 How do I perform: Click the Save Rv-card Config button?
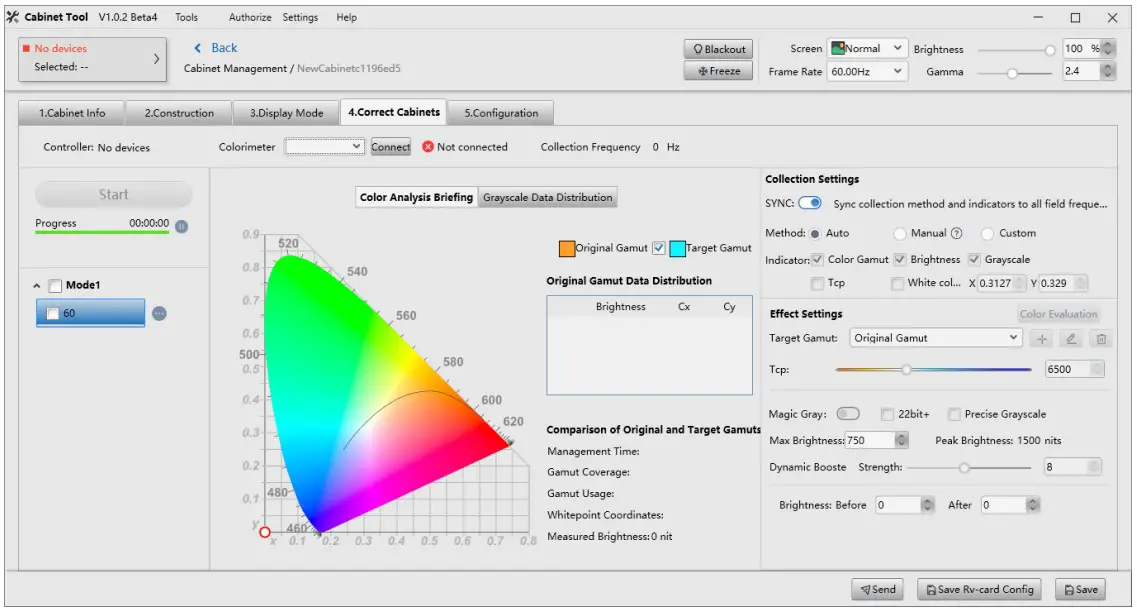point(978,589)
